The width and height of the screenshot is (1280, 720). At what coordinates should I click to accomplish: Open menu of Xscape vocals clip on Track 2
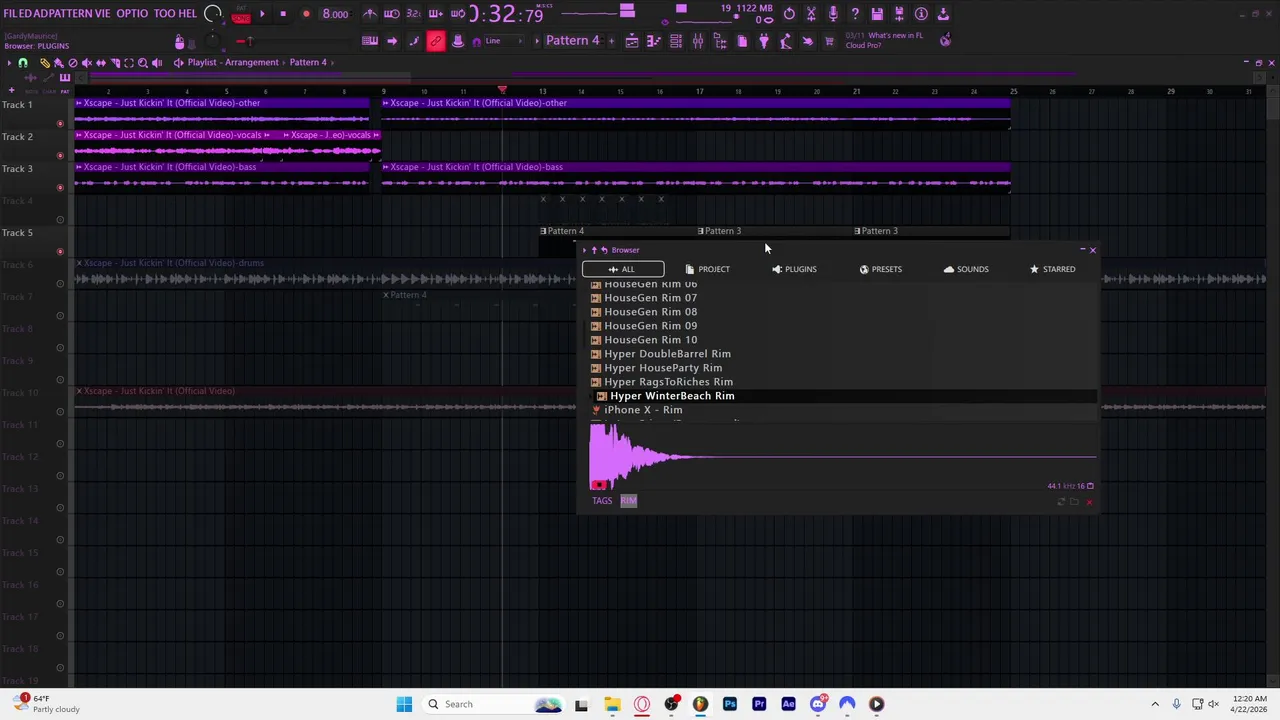(x=79, y=135)
